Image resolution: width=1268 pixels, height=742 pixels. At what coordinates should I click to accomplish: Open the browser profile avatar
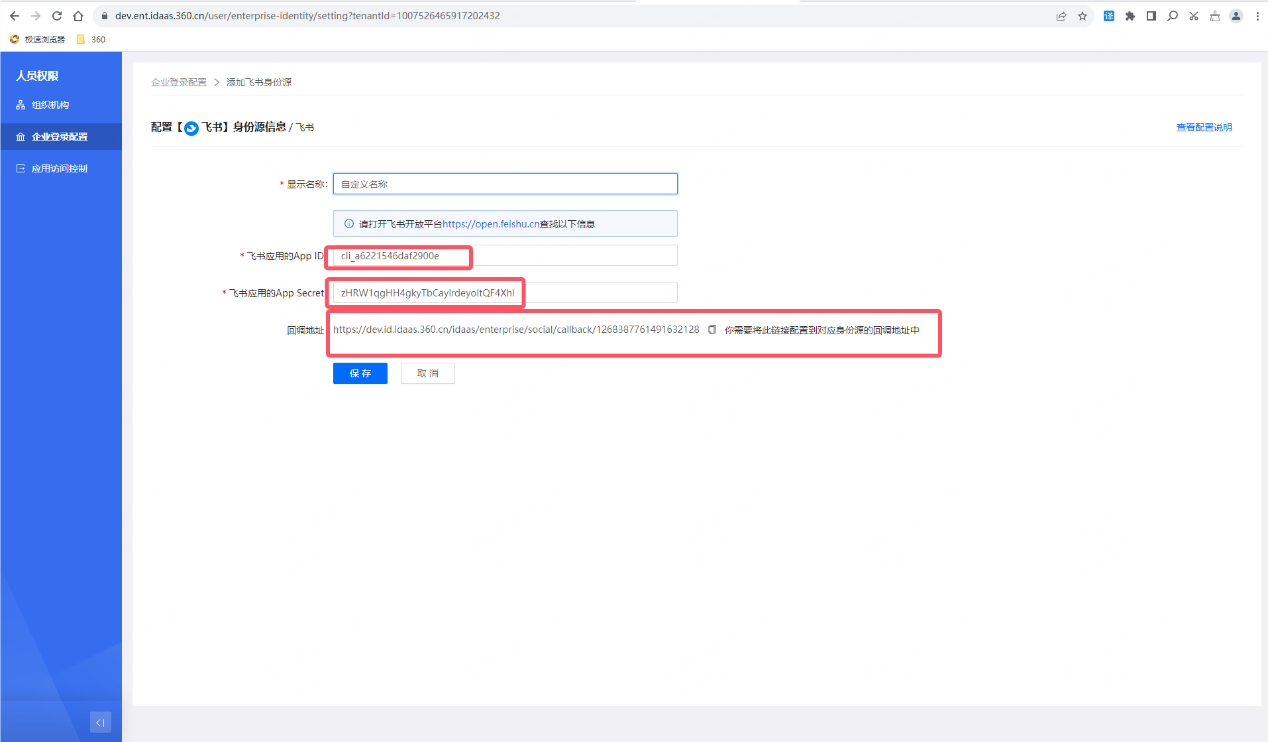click(x=1236, y=16)
